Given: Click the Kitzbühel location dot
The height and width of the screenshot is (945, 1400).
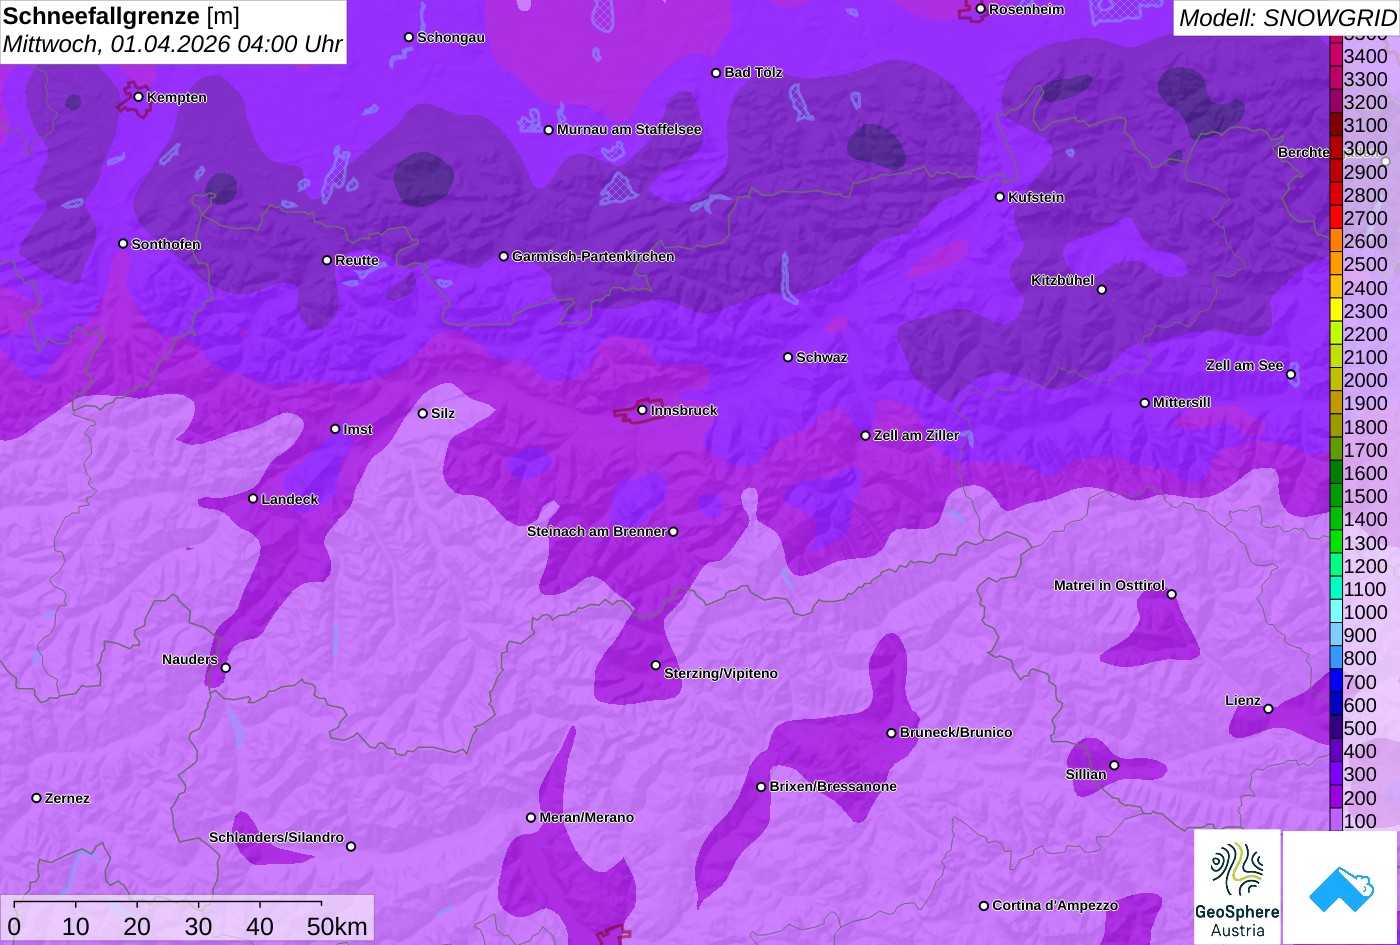Looking at the screenshot, I should 1102,290.
